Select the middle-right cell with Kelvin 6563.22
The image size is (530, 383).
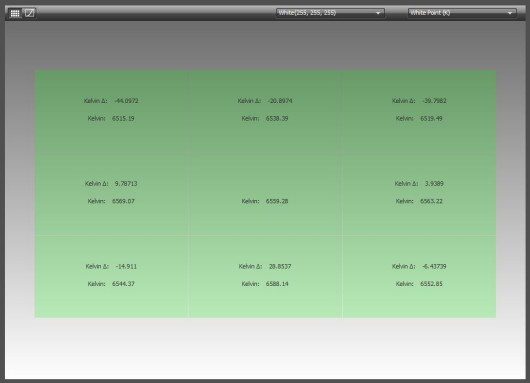click(419, 194)
